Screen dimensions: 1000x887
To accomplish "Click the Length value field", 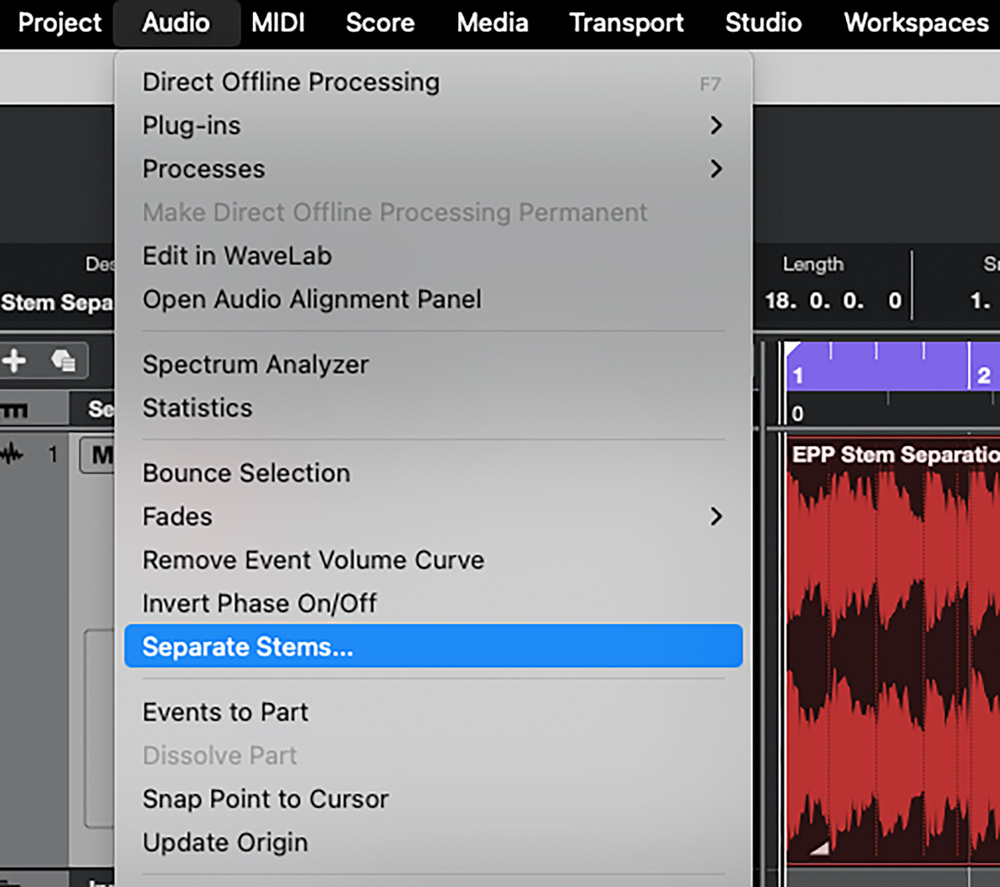I will click(x=834, y=300).
